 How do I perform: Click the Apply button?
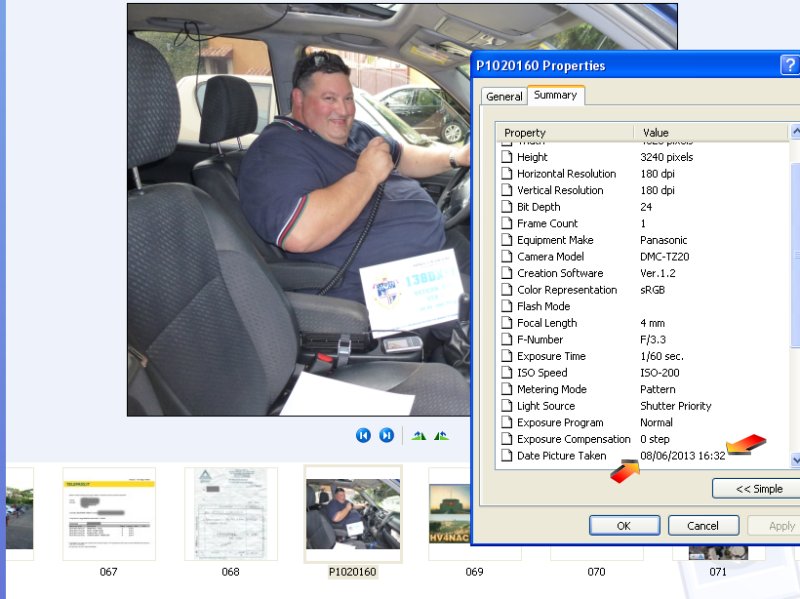tap(774, 526)
